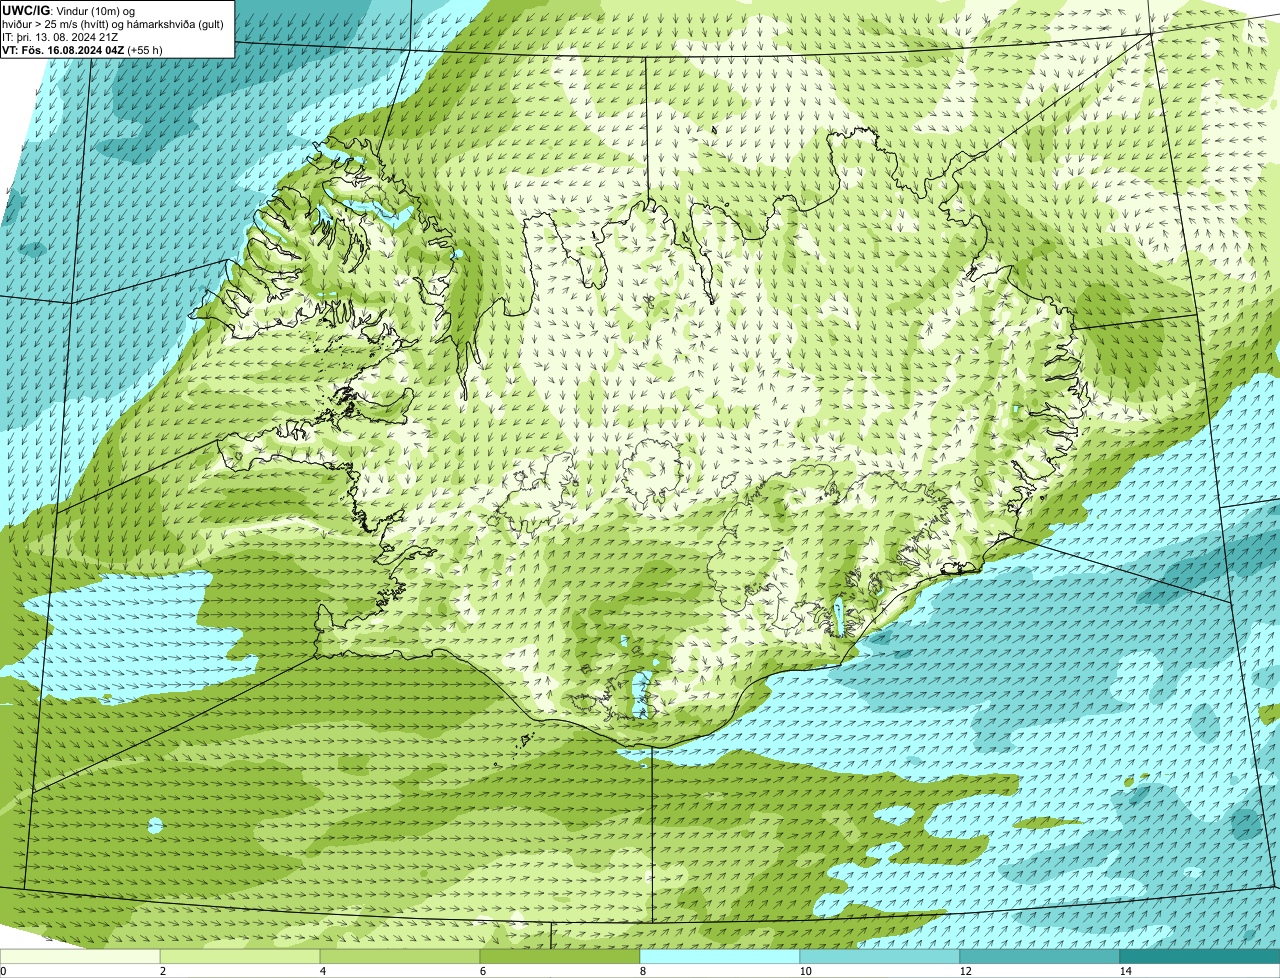The height and width of the screenshot is (978, 1280).
Task: Click the '6' label on the color scale
Action: [x=482, y=971]
